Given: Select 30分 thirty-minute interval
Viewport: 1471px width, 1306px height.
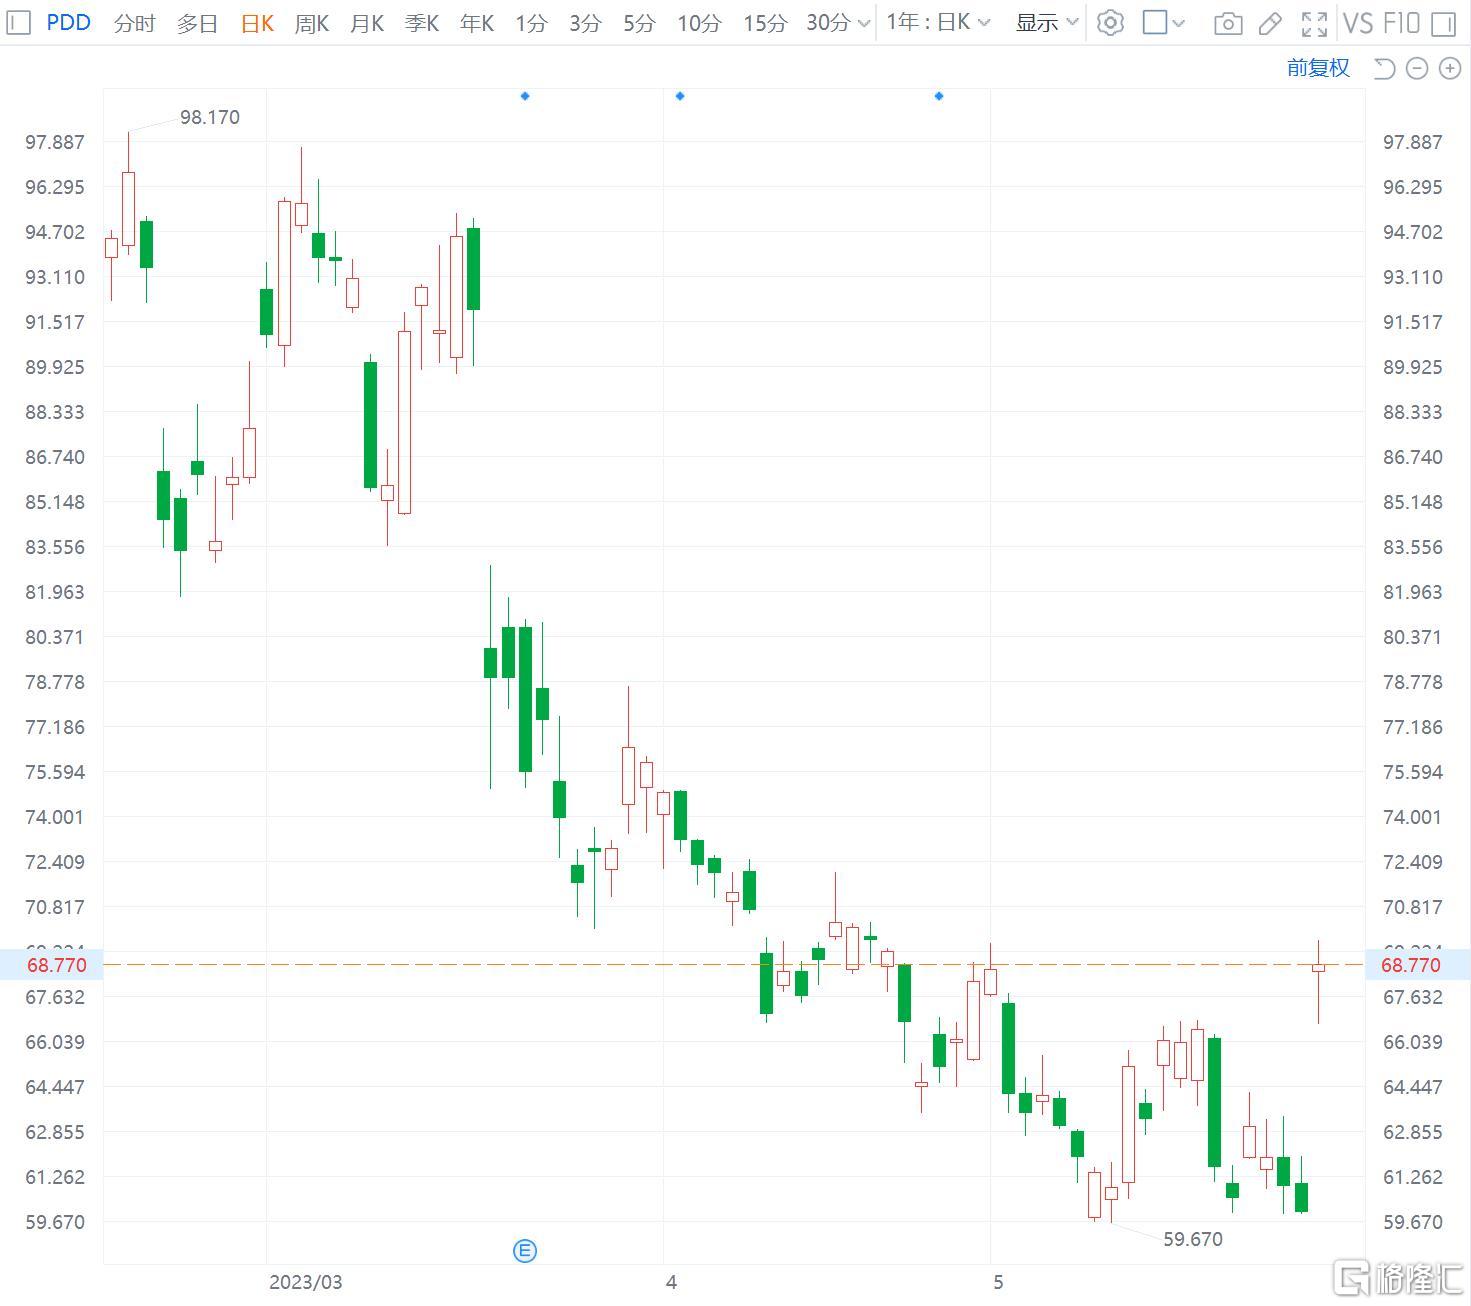Looking at the screenshot, I should pos(828,23).
